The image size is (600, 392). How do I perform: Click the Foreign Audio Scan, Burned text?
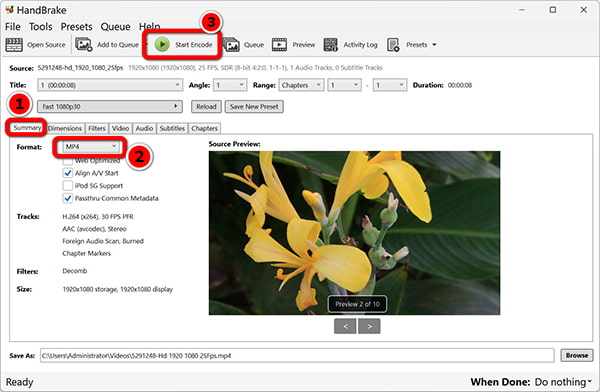[x=103, y=241]
